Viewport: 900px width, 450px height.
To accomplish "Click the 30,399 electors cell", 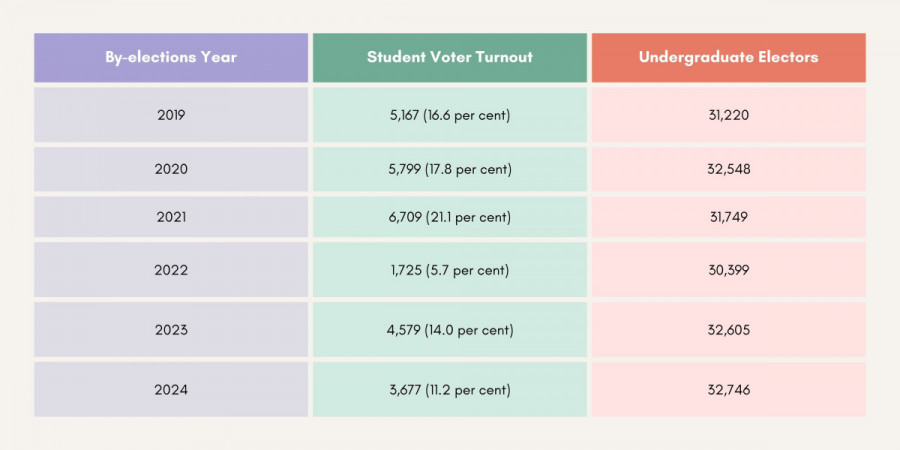I will (x=728, y=270).
